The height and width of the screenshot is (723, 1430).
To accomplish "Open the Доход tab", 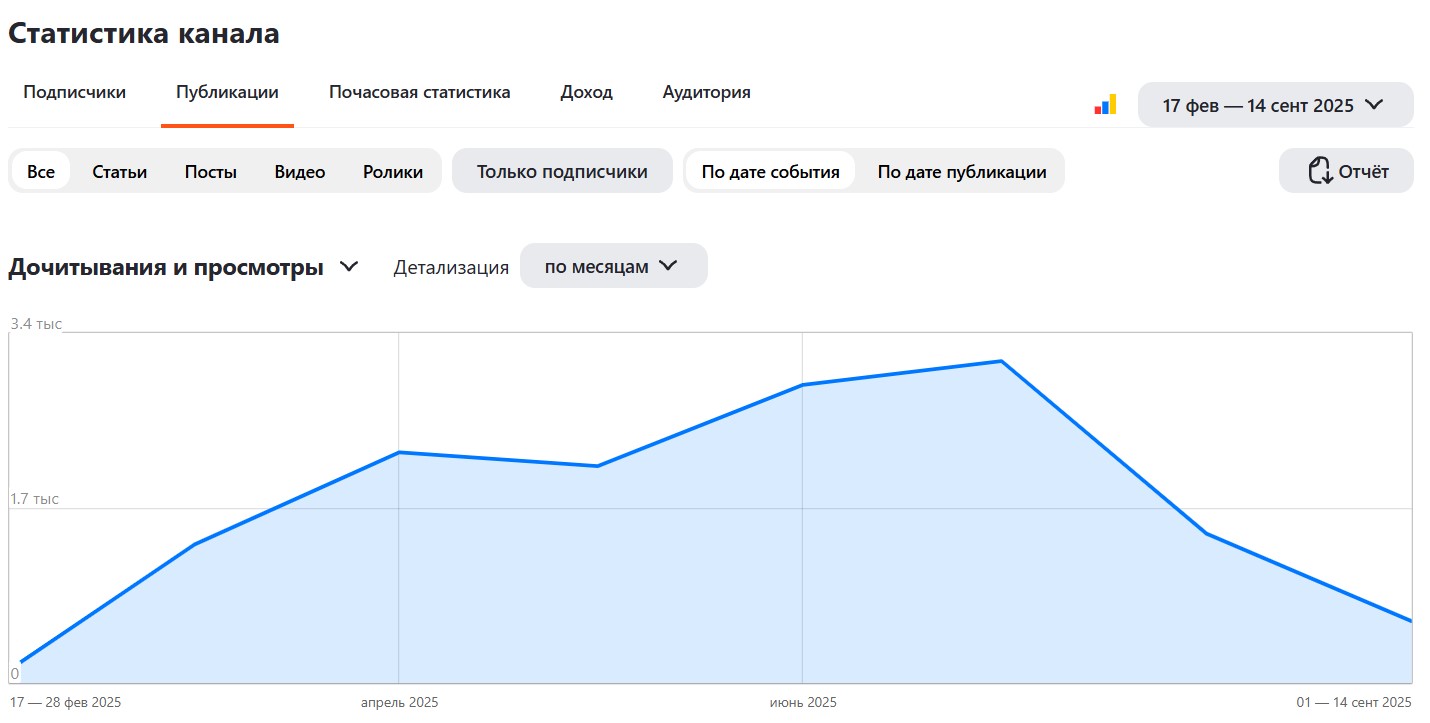I will pos(587,92).
